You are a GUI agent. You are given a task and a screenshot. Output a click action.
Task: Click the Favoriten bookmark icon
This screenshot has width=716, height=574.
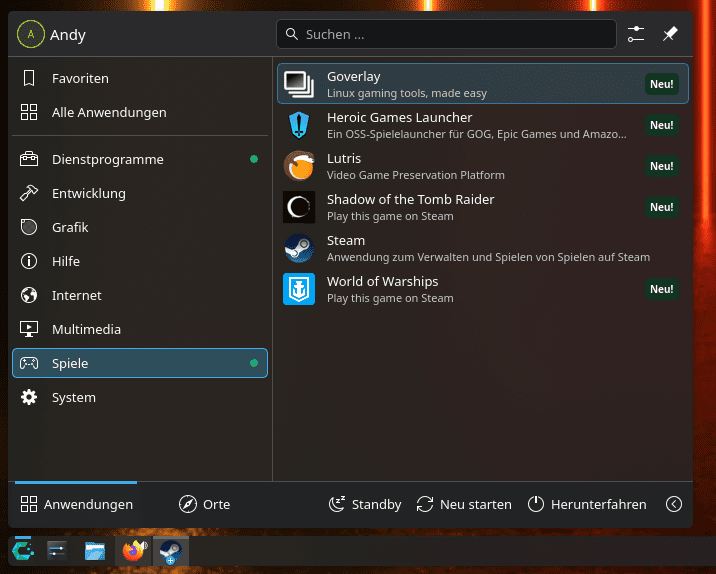tap(29, 78)
